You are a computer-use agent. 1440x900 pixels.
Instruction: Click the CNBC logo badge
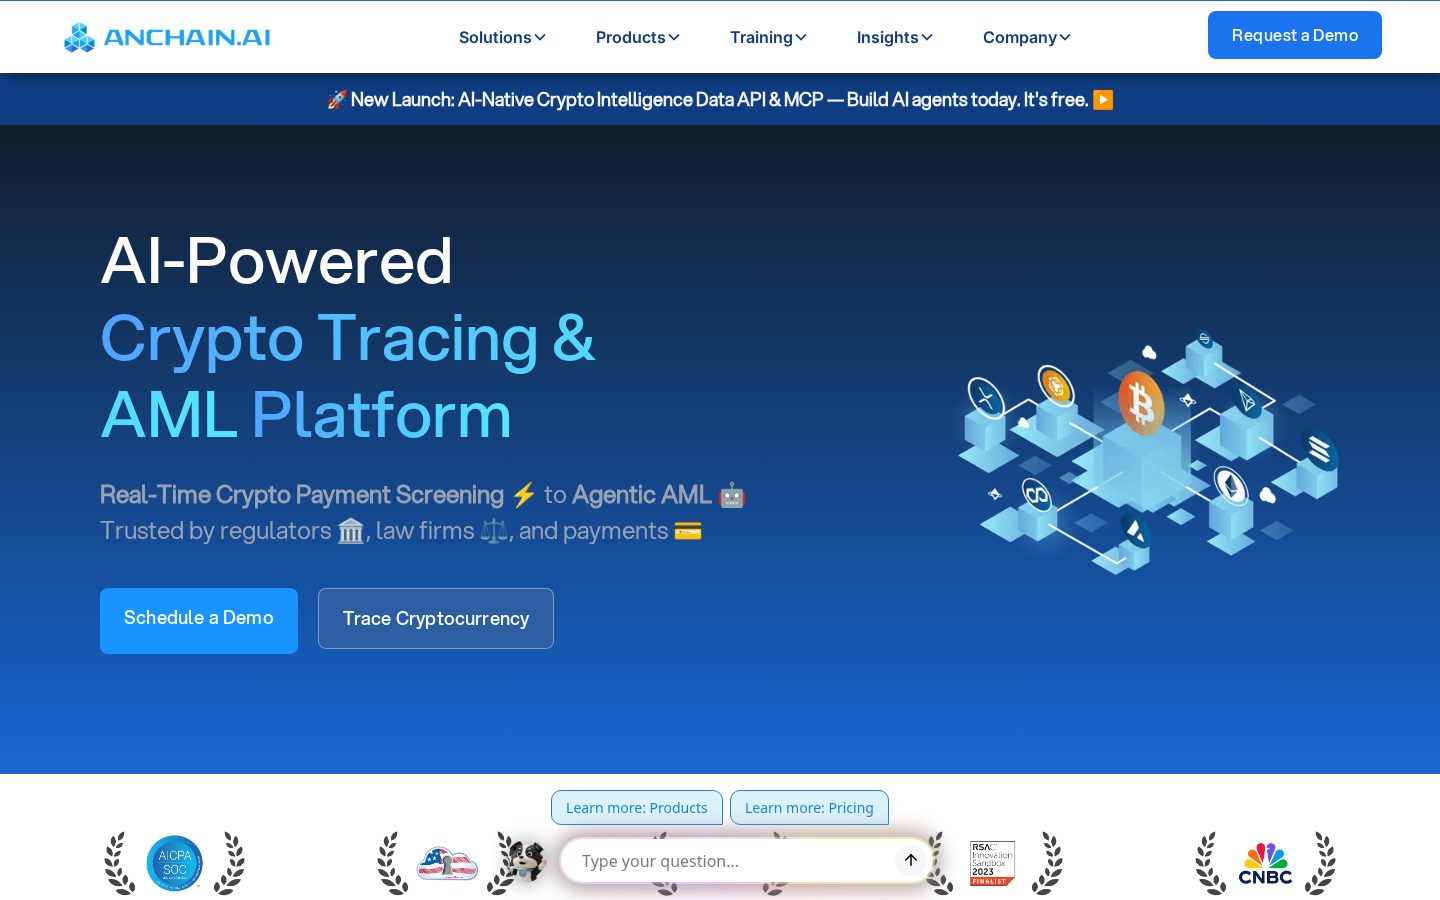pyautogui.click(x=1265, y=864)
